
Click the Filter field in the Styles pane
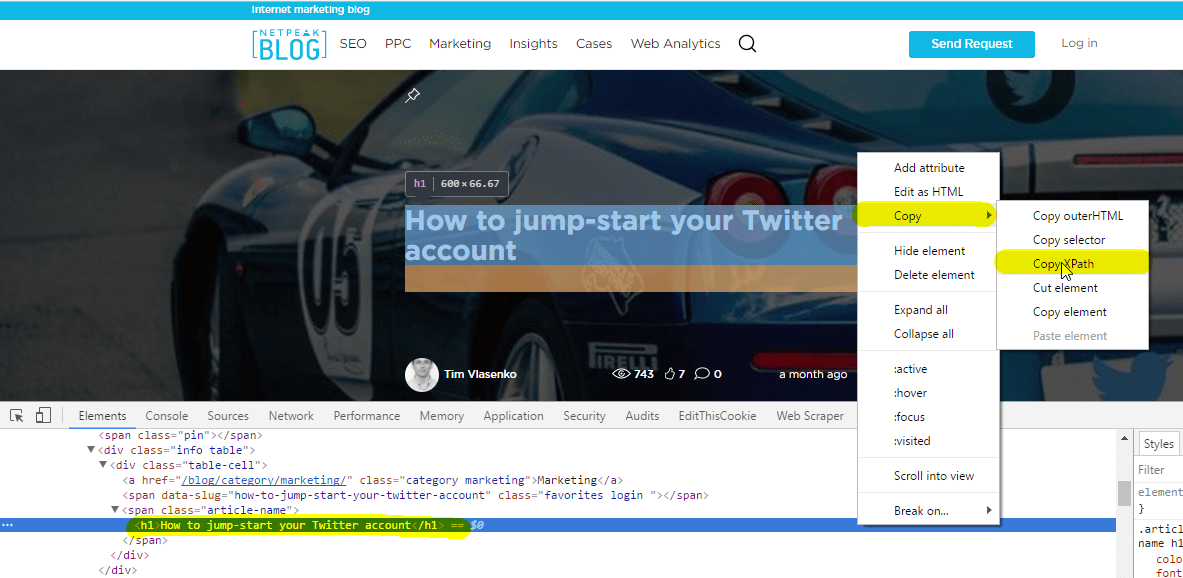[x=1159, y=469]
